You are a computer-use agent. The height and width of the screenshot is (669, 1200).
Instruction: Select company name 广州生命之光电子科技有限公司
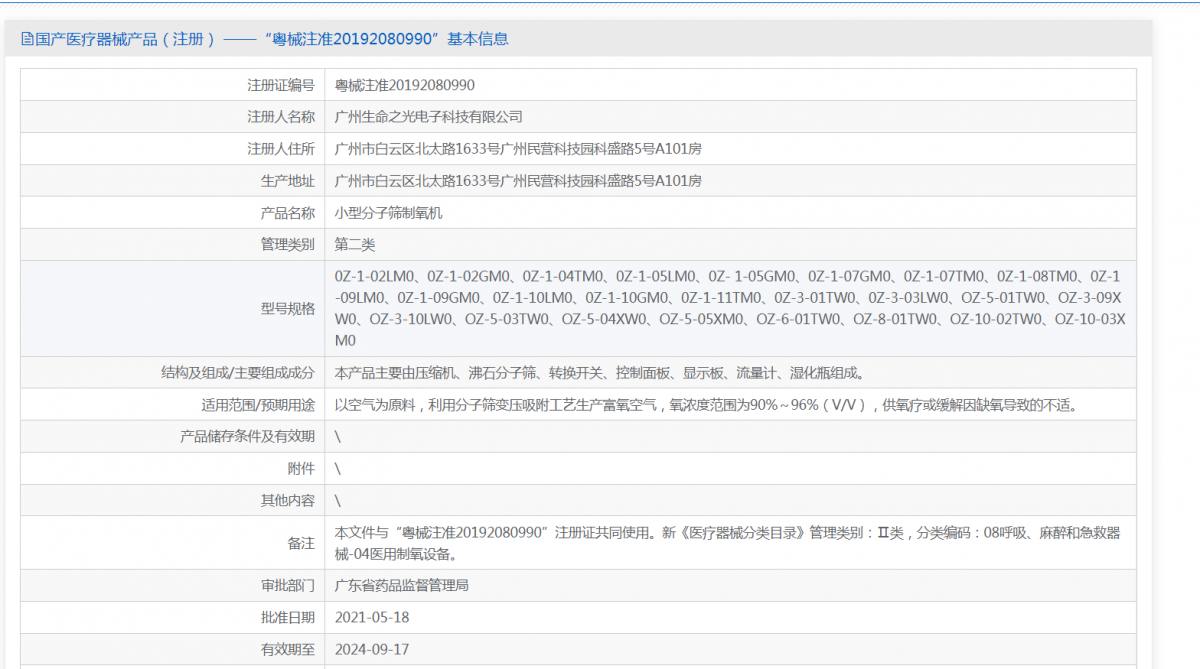click(x=429, y=117)
